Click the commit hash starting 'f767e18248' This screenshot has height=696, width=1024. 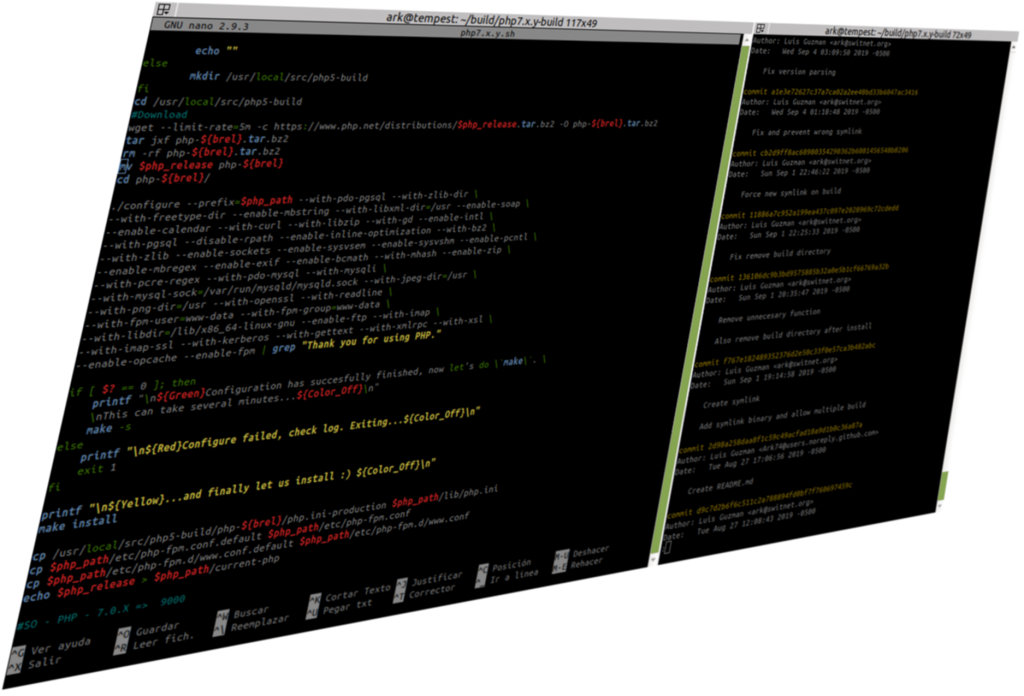tap(801, 353)
